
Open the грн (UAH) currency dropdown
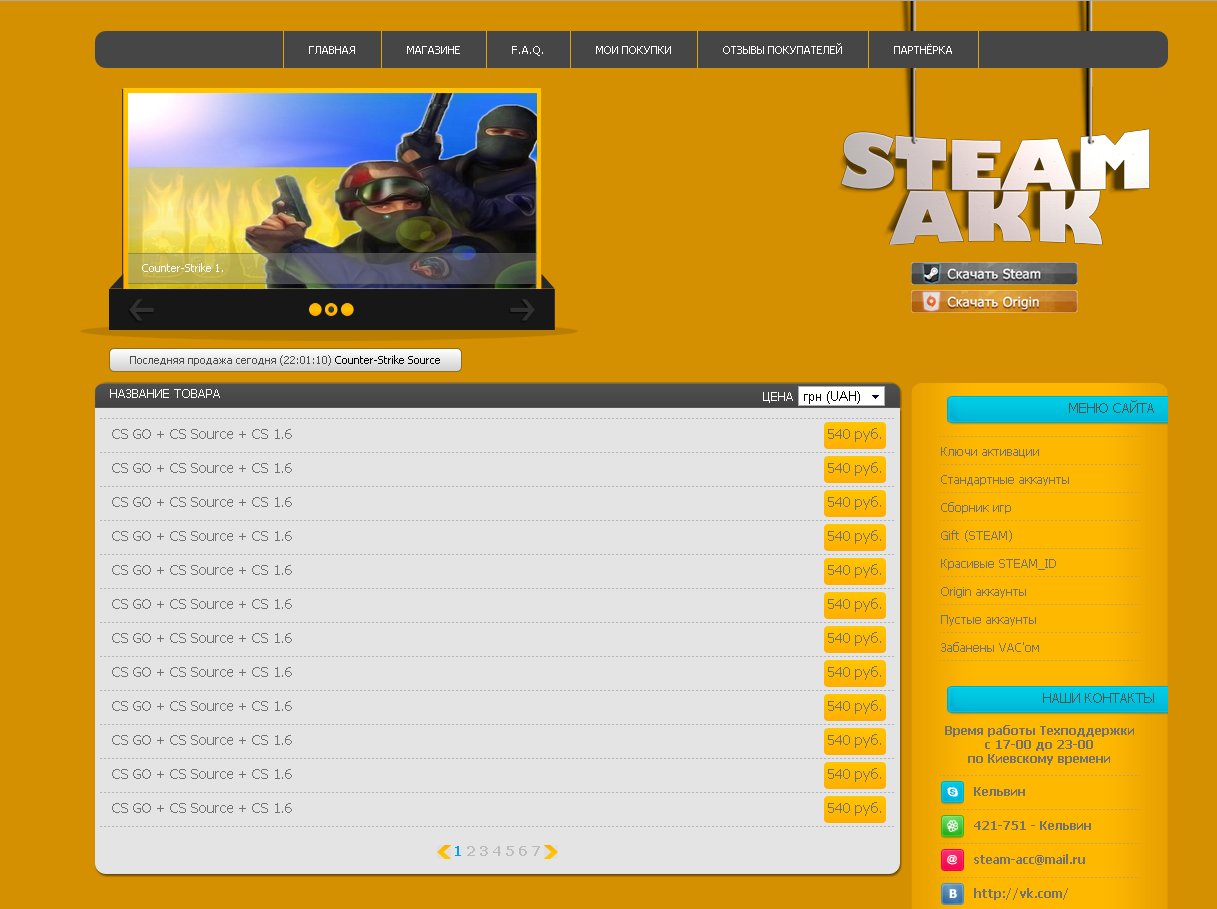click(x=841, y=397)
